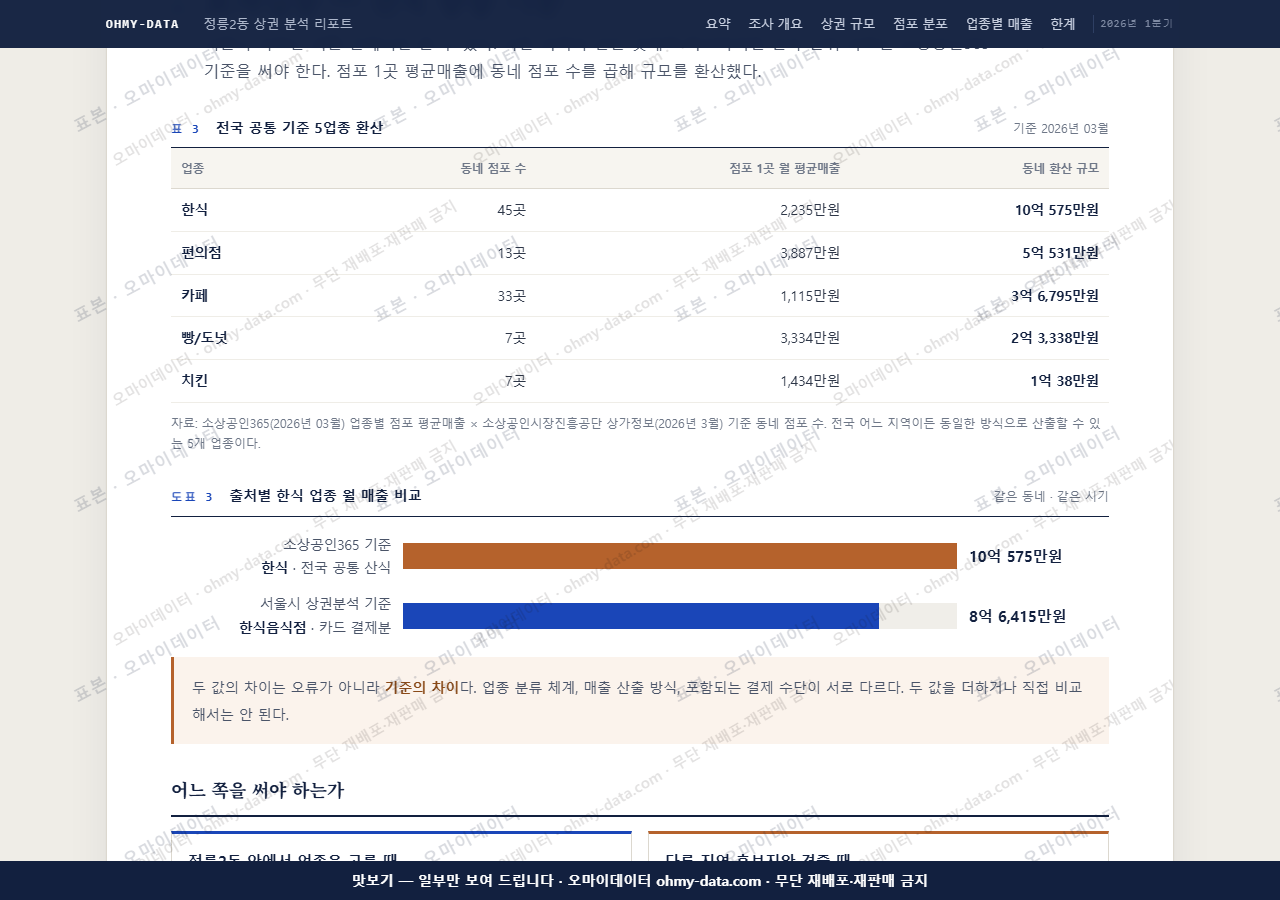Click the blue 서울시 상권분석 bar
This screenshot has height=900, width=1280.
tap(641, 616)
